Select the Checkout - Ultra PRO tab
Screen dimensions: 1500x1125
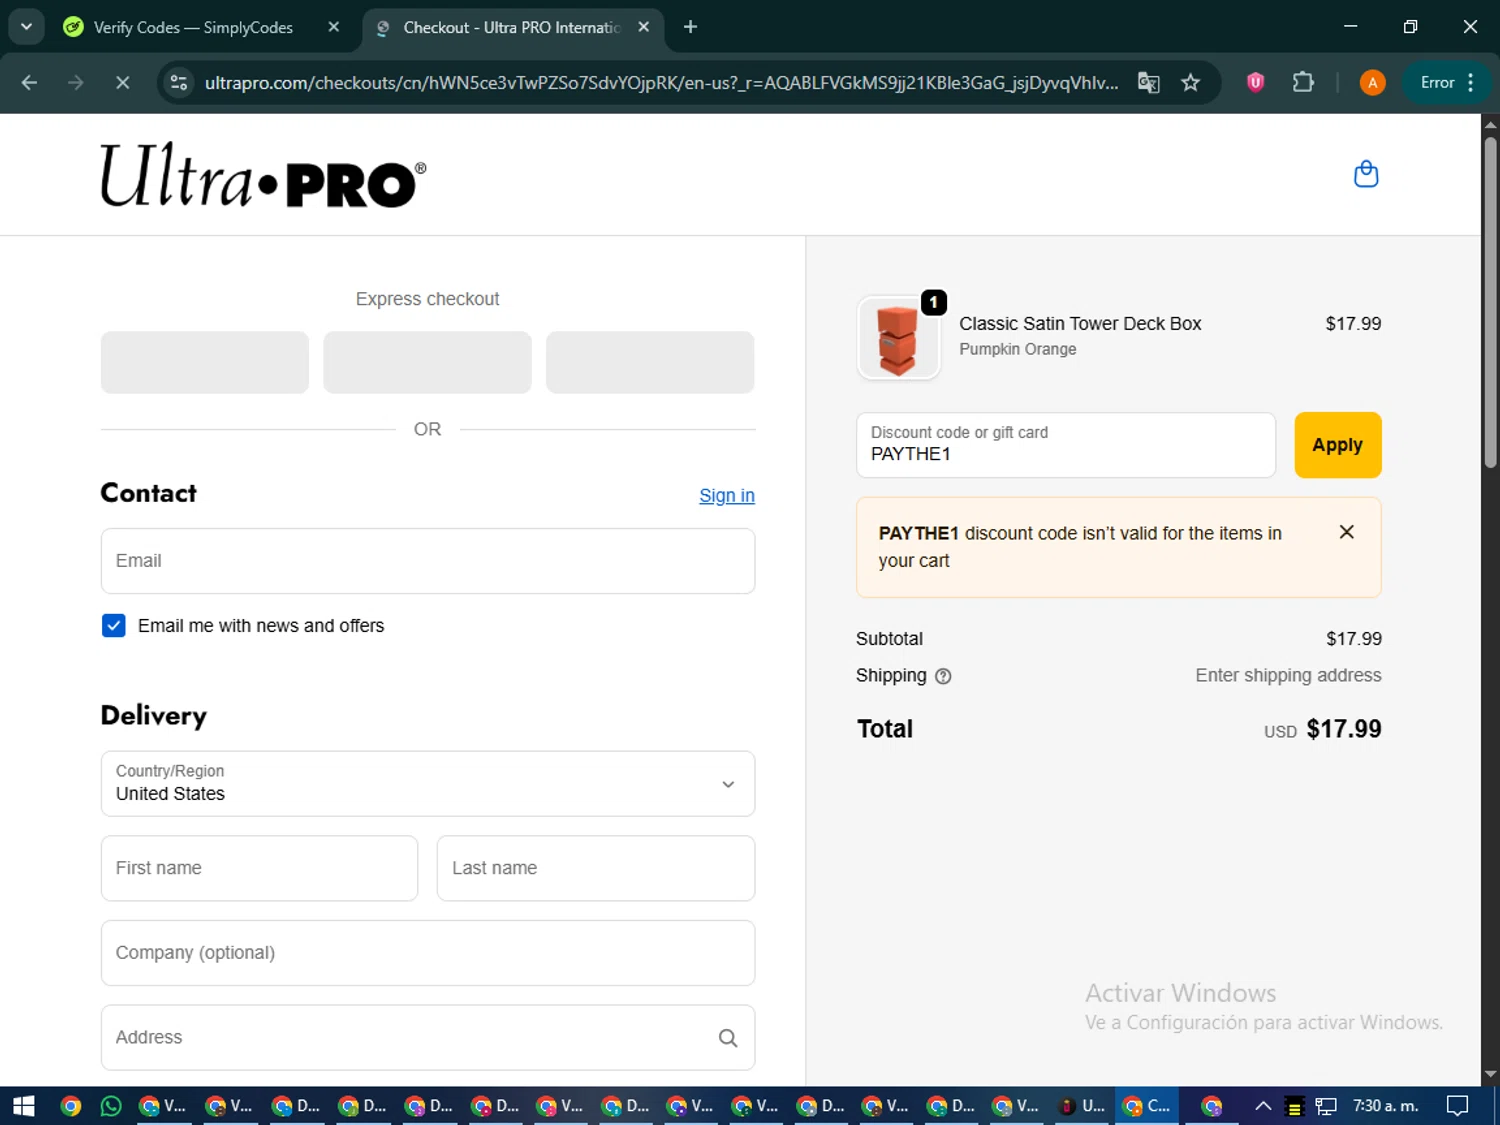point(510,27)
